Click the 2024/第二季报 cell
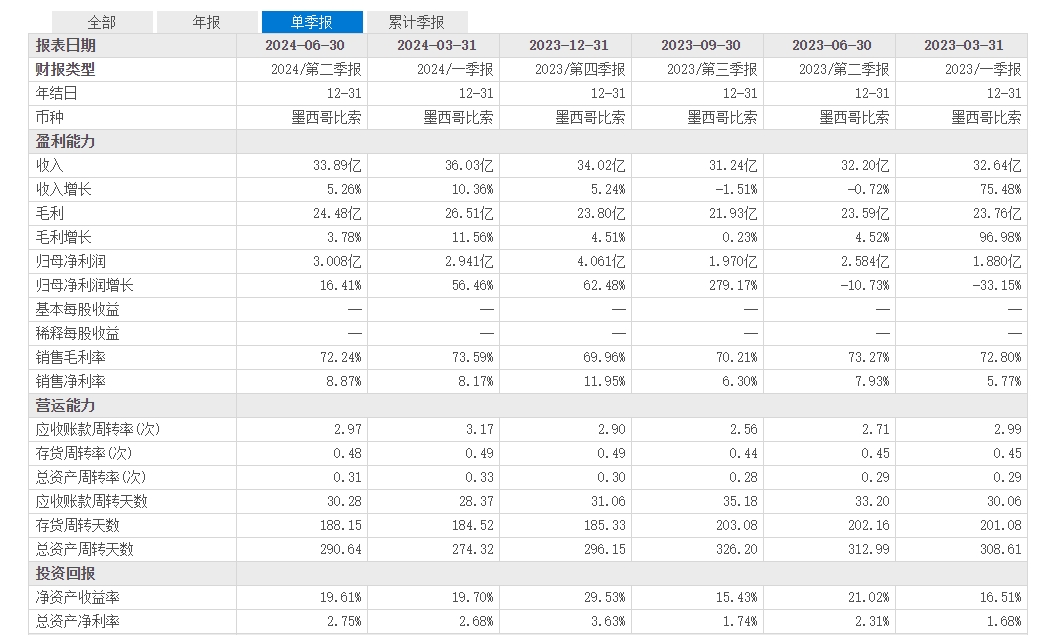 (316, 69)
